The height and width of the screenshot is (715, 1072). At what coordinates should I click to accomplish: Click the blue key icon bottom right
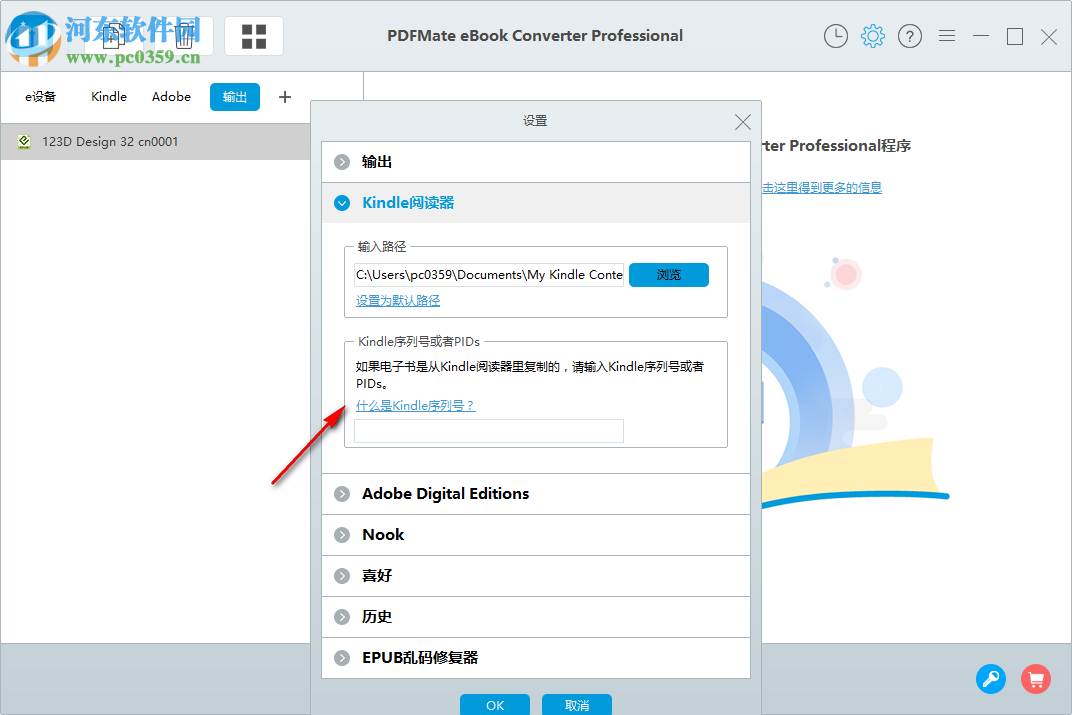[991, 679]
